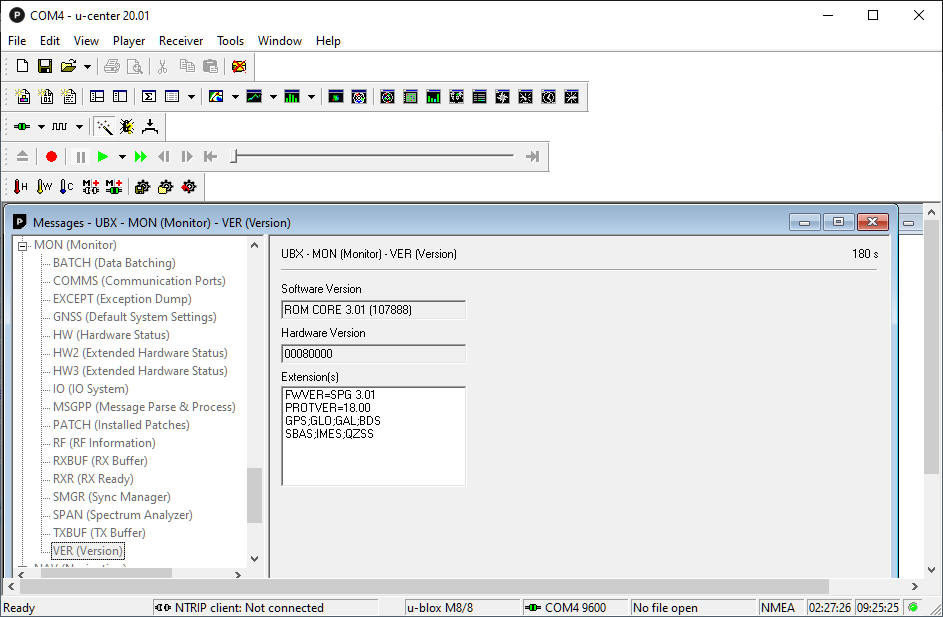Open the Edit menu
The image size is (943, 617).
[49, 41]
